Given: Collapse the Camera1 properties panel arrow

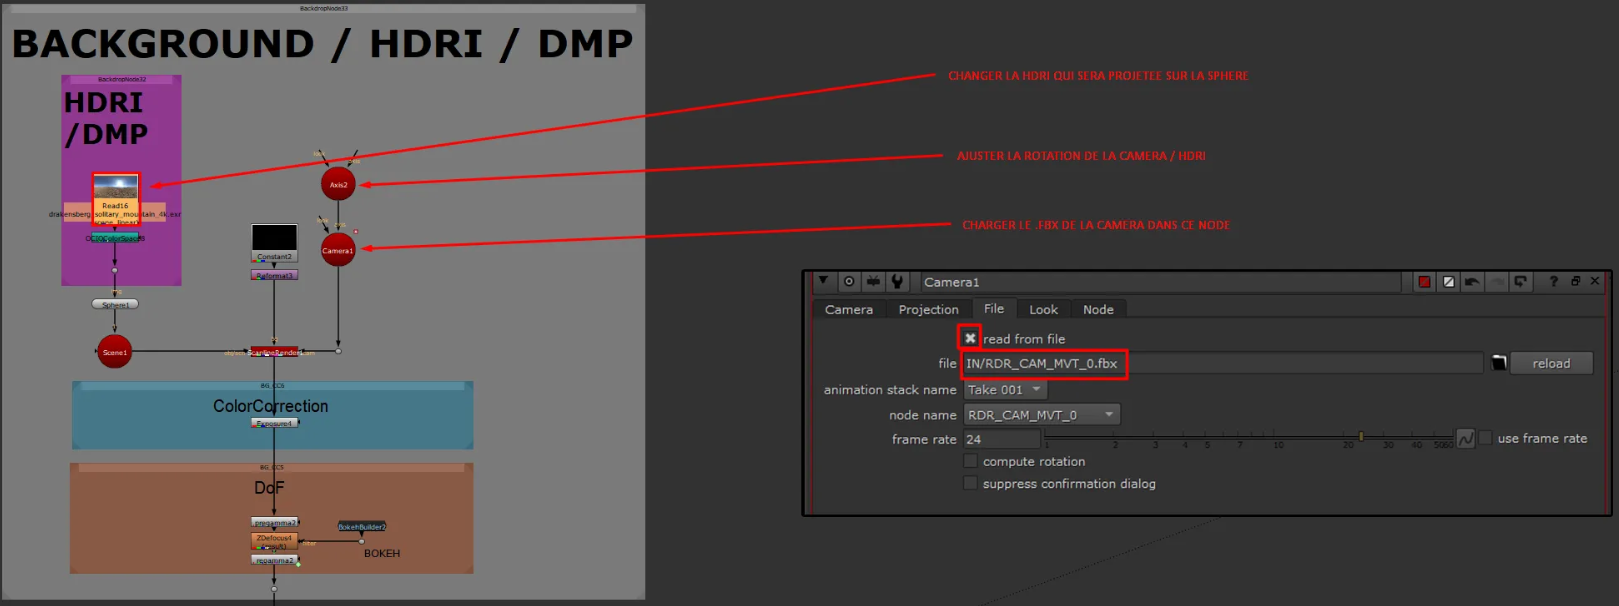Looking at the screenshot, I should (823, 282).
